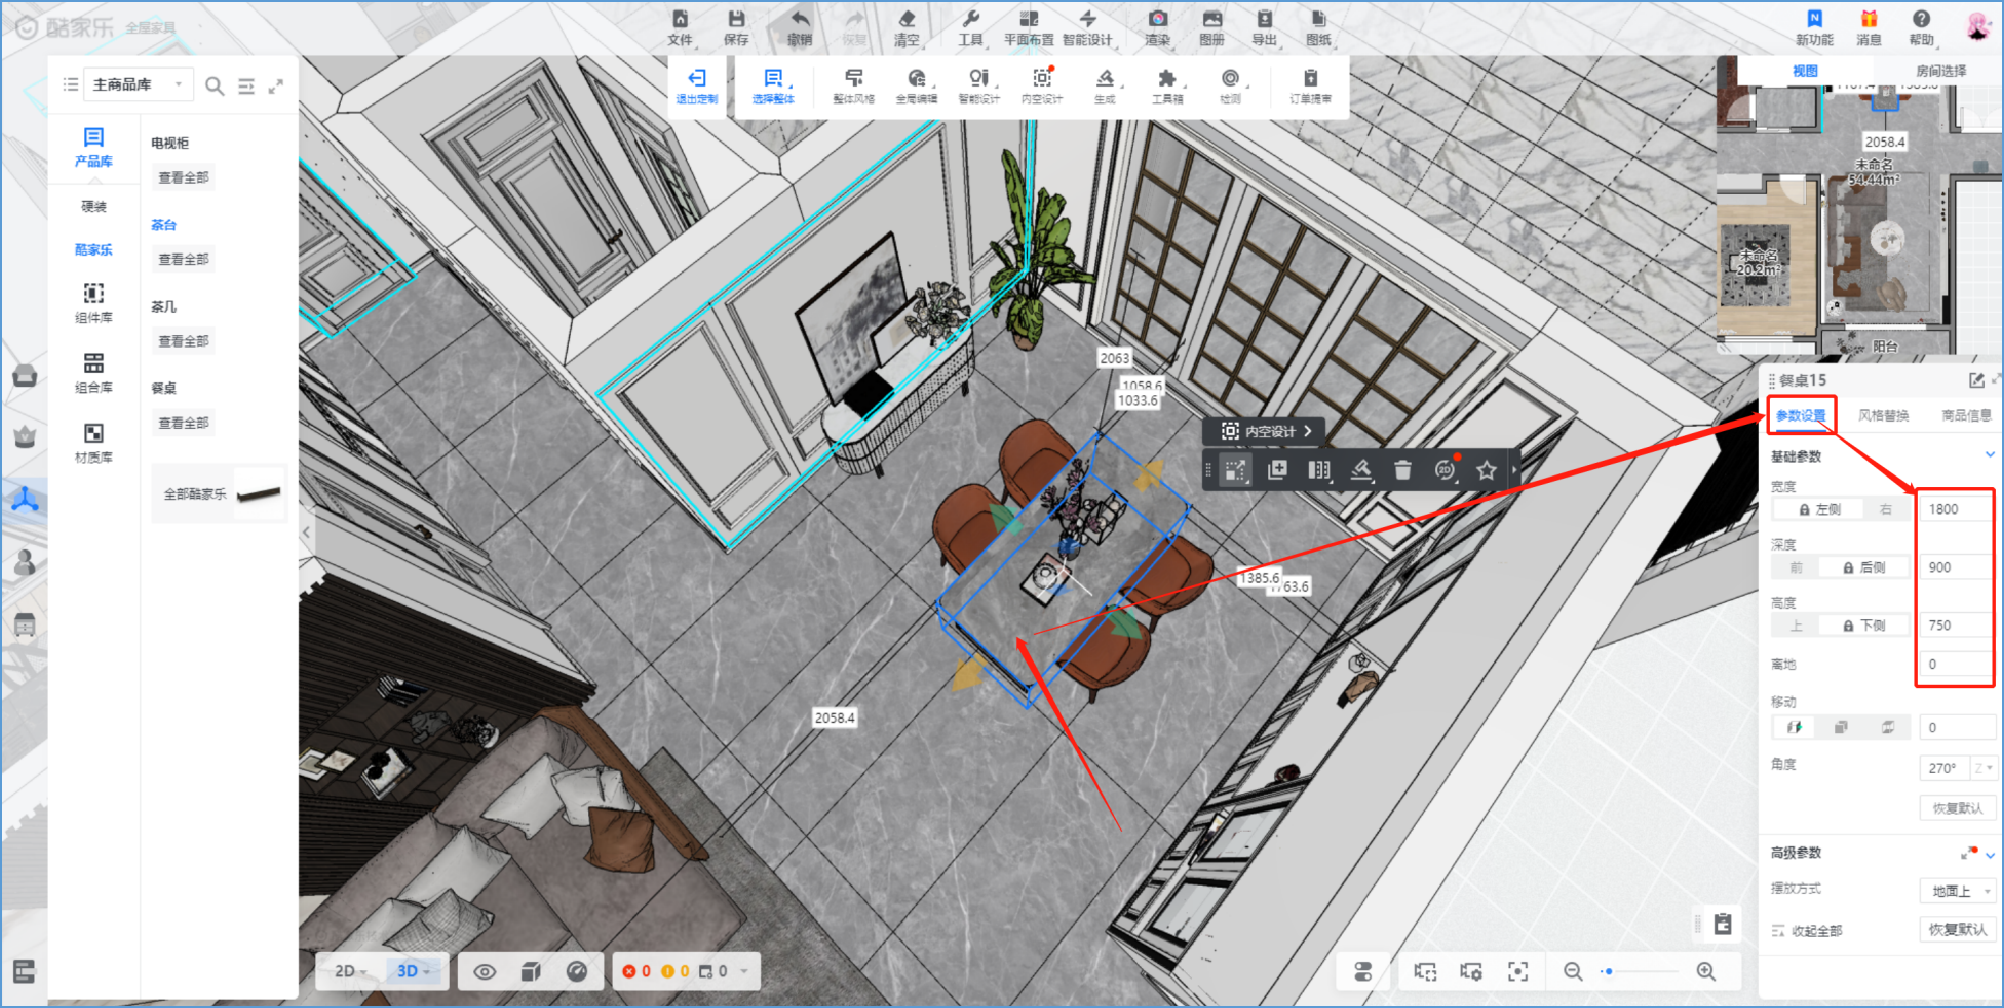Expand the error counts dropdown arrow
The width and height of the screenshot is (2004, 1008).
(744, 971)
